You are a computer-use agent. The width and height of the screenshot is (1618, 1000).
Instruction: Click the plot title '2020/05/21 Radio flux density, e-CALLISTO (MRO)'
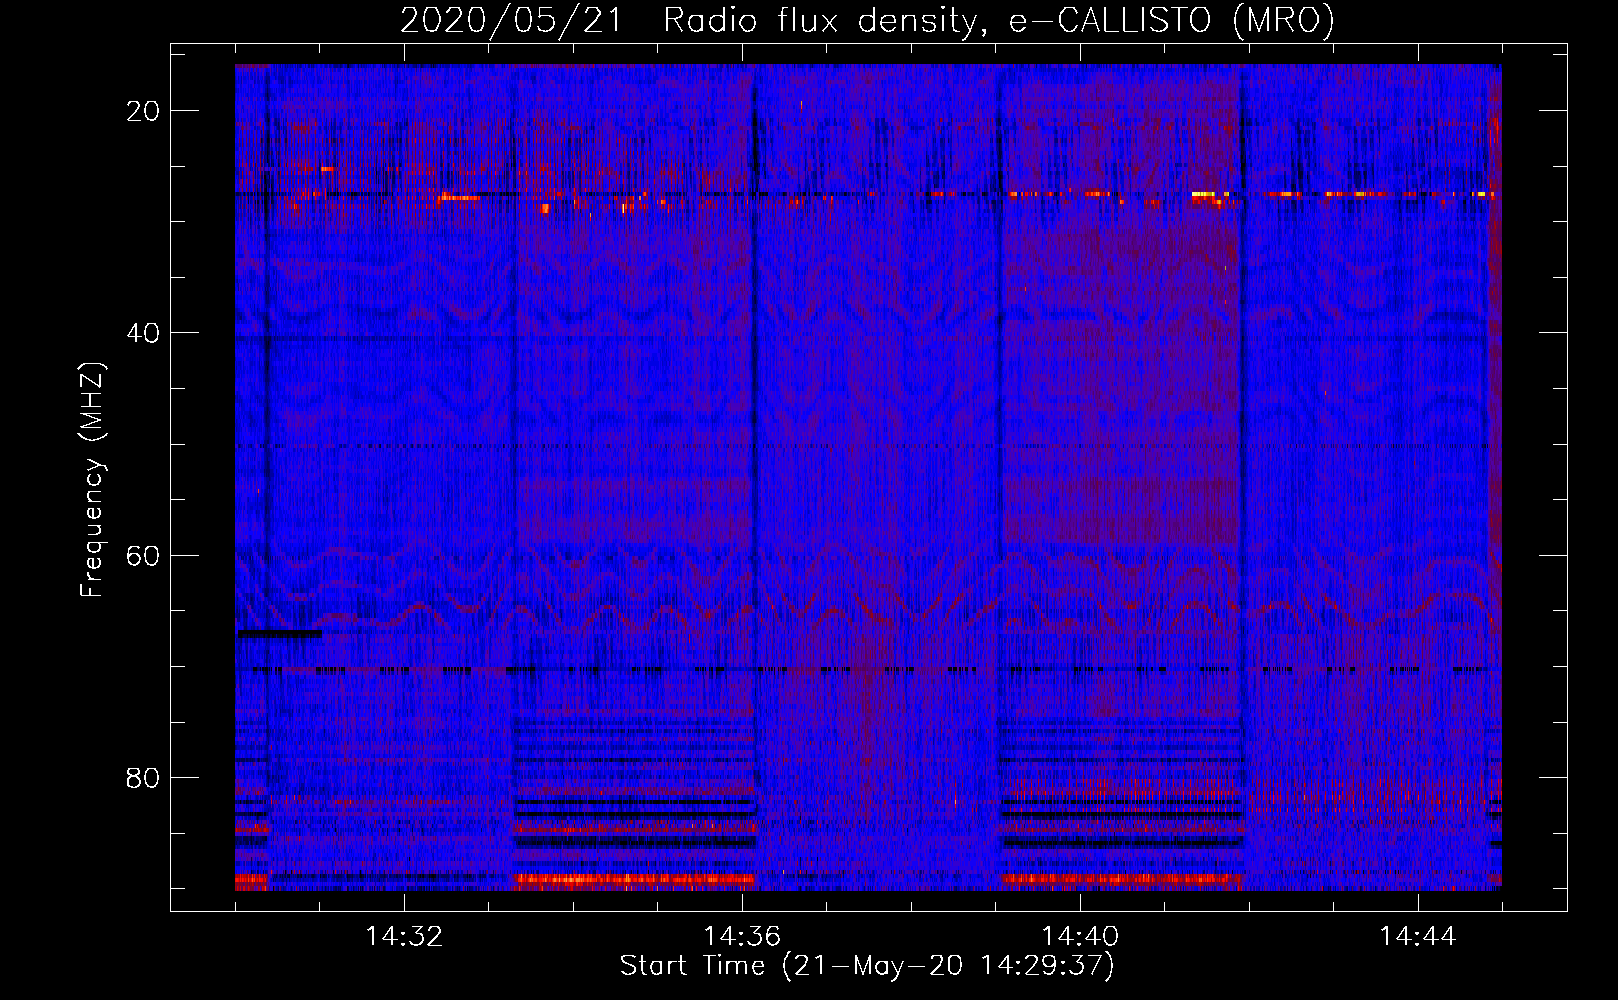[x=867, y=20]
